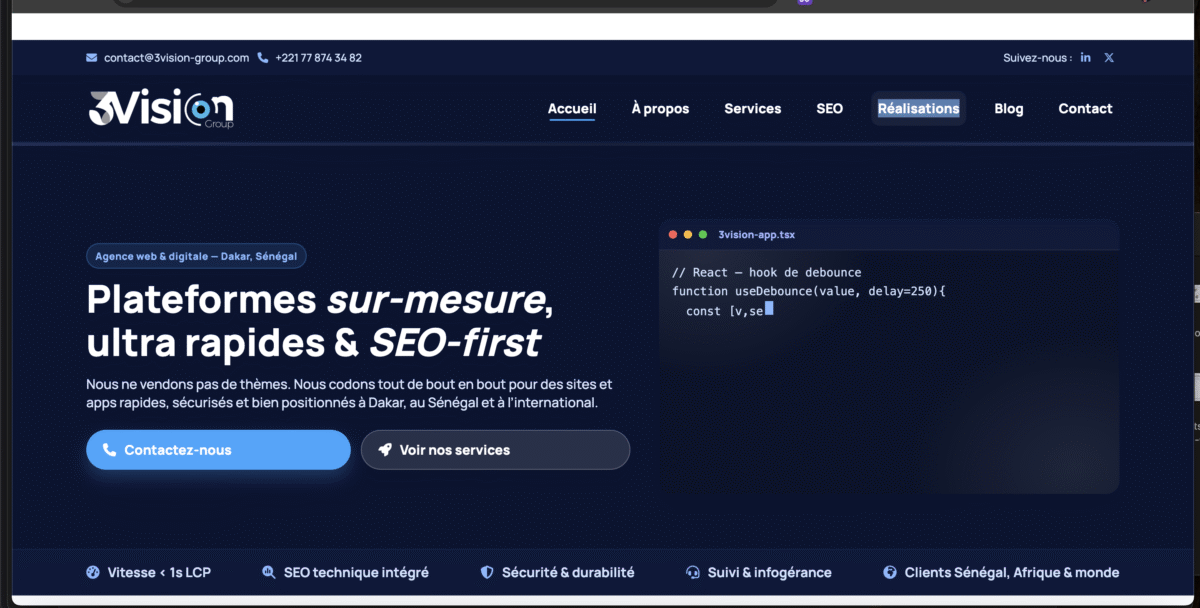Click the headset icon beside Suivi & infogérance

(x=692, y=573)
